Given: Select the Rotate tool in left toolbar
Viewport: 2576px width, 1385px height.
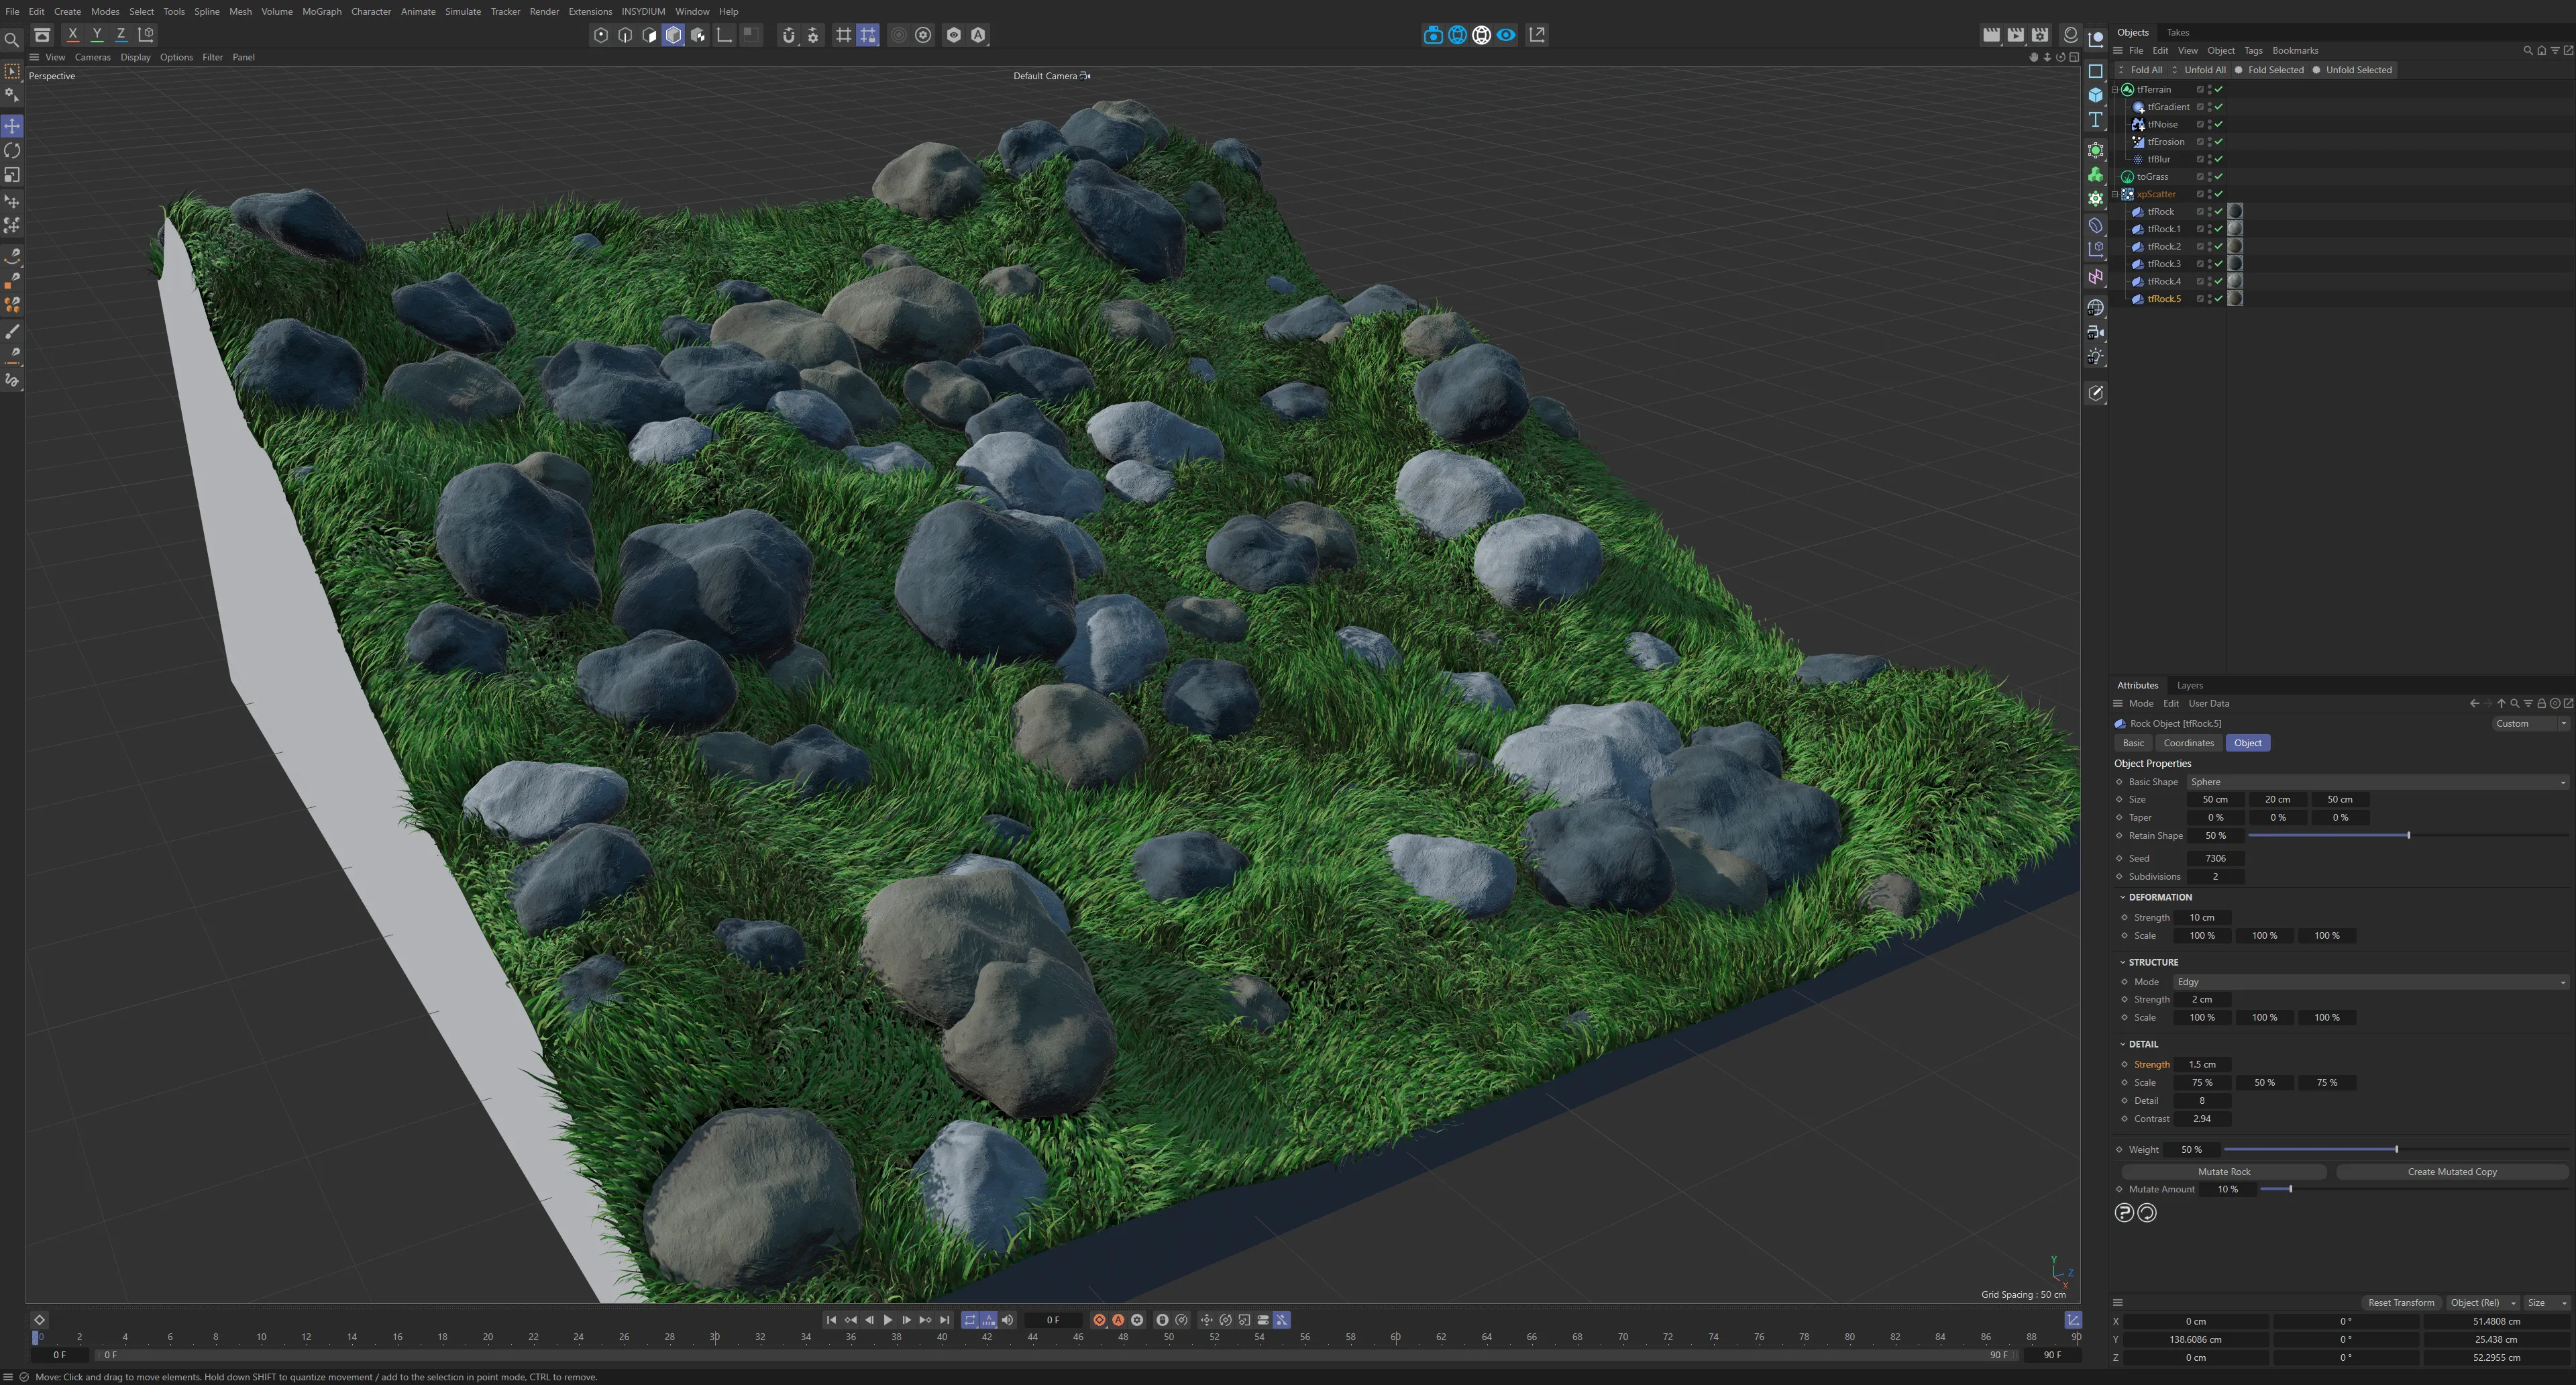Looking at the screenshot, I should [12, 151].
